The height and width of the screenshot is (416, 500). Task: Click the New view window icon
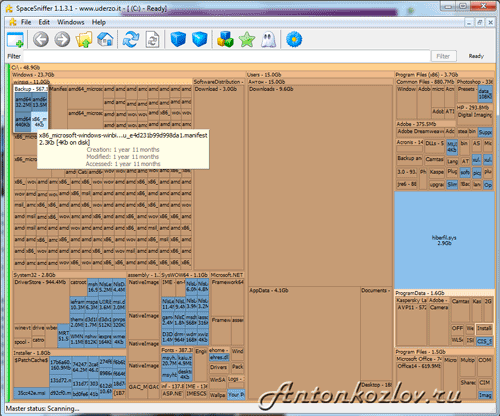(x=15, y=40)
